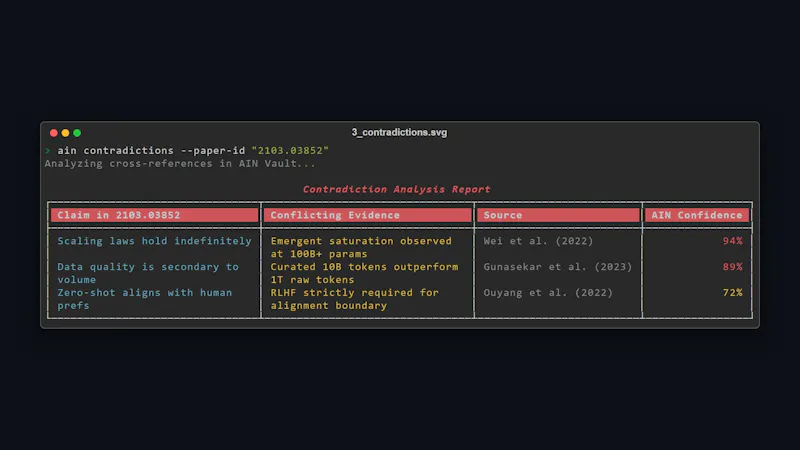Viewport: 800px width, 450px height.
Task: Click the paper ID string "2103.03852"
Action: pyautogui.click(x=290, y=151)
